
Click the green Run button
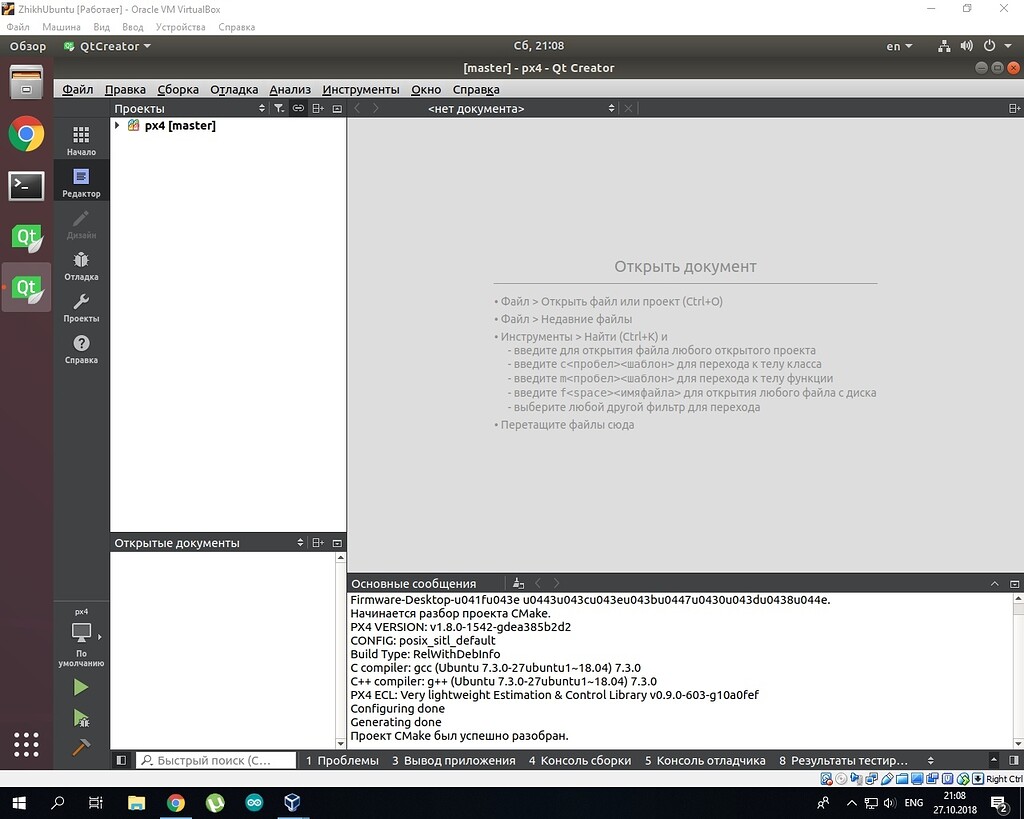click(81, 687)
